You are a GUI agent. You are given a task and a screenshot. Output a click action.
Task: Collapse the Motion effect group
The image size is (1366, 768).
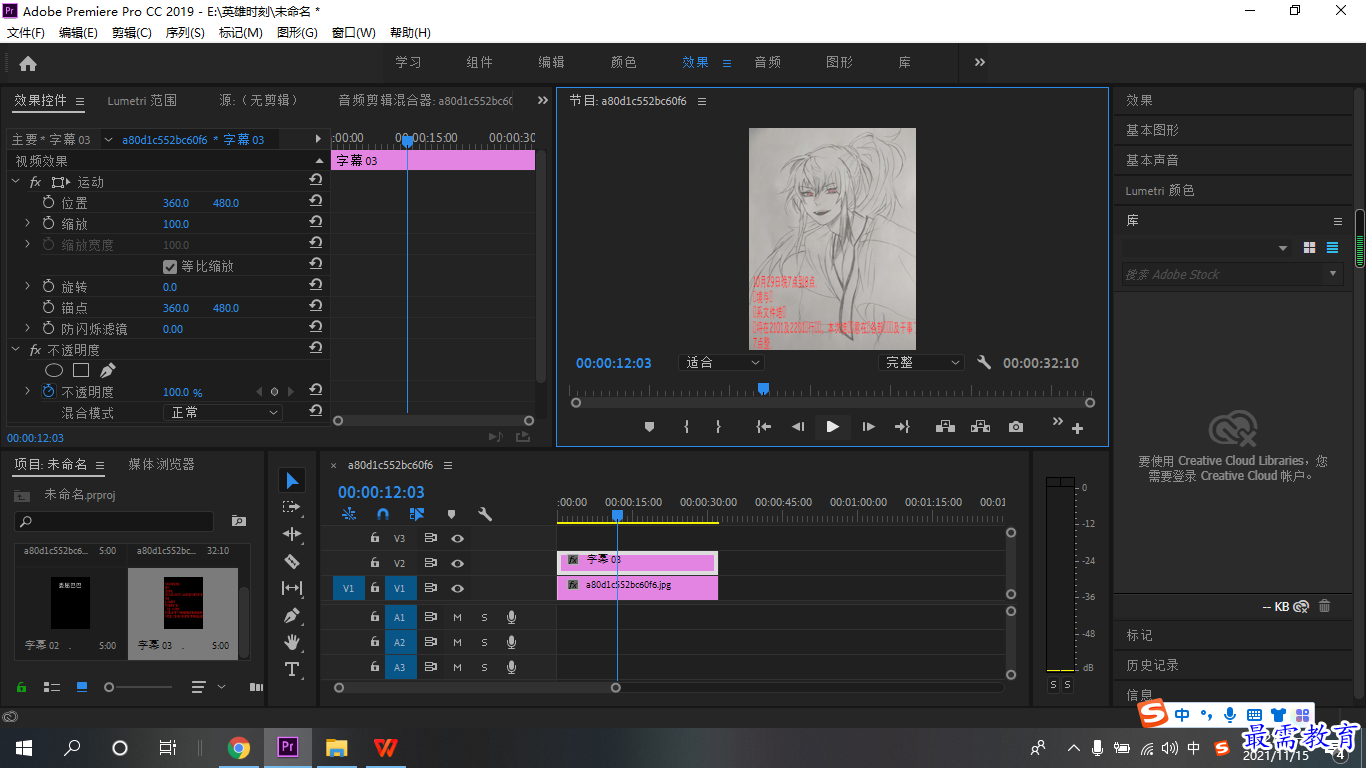point(15,181)
